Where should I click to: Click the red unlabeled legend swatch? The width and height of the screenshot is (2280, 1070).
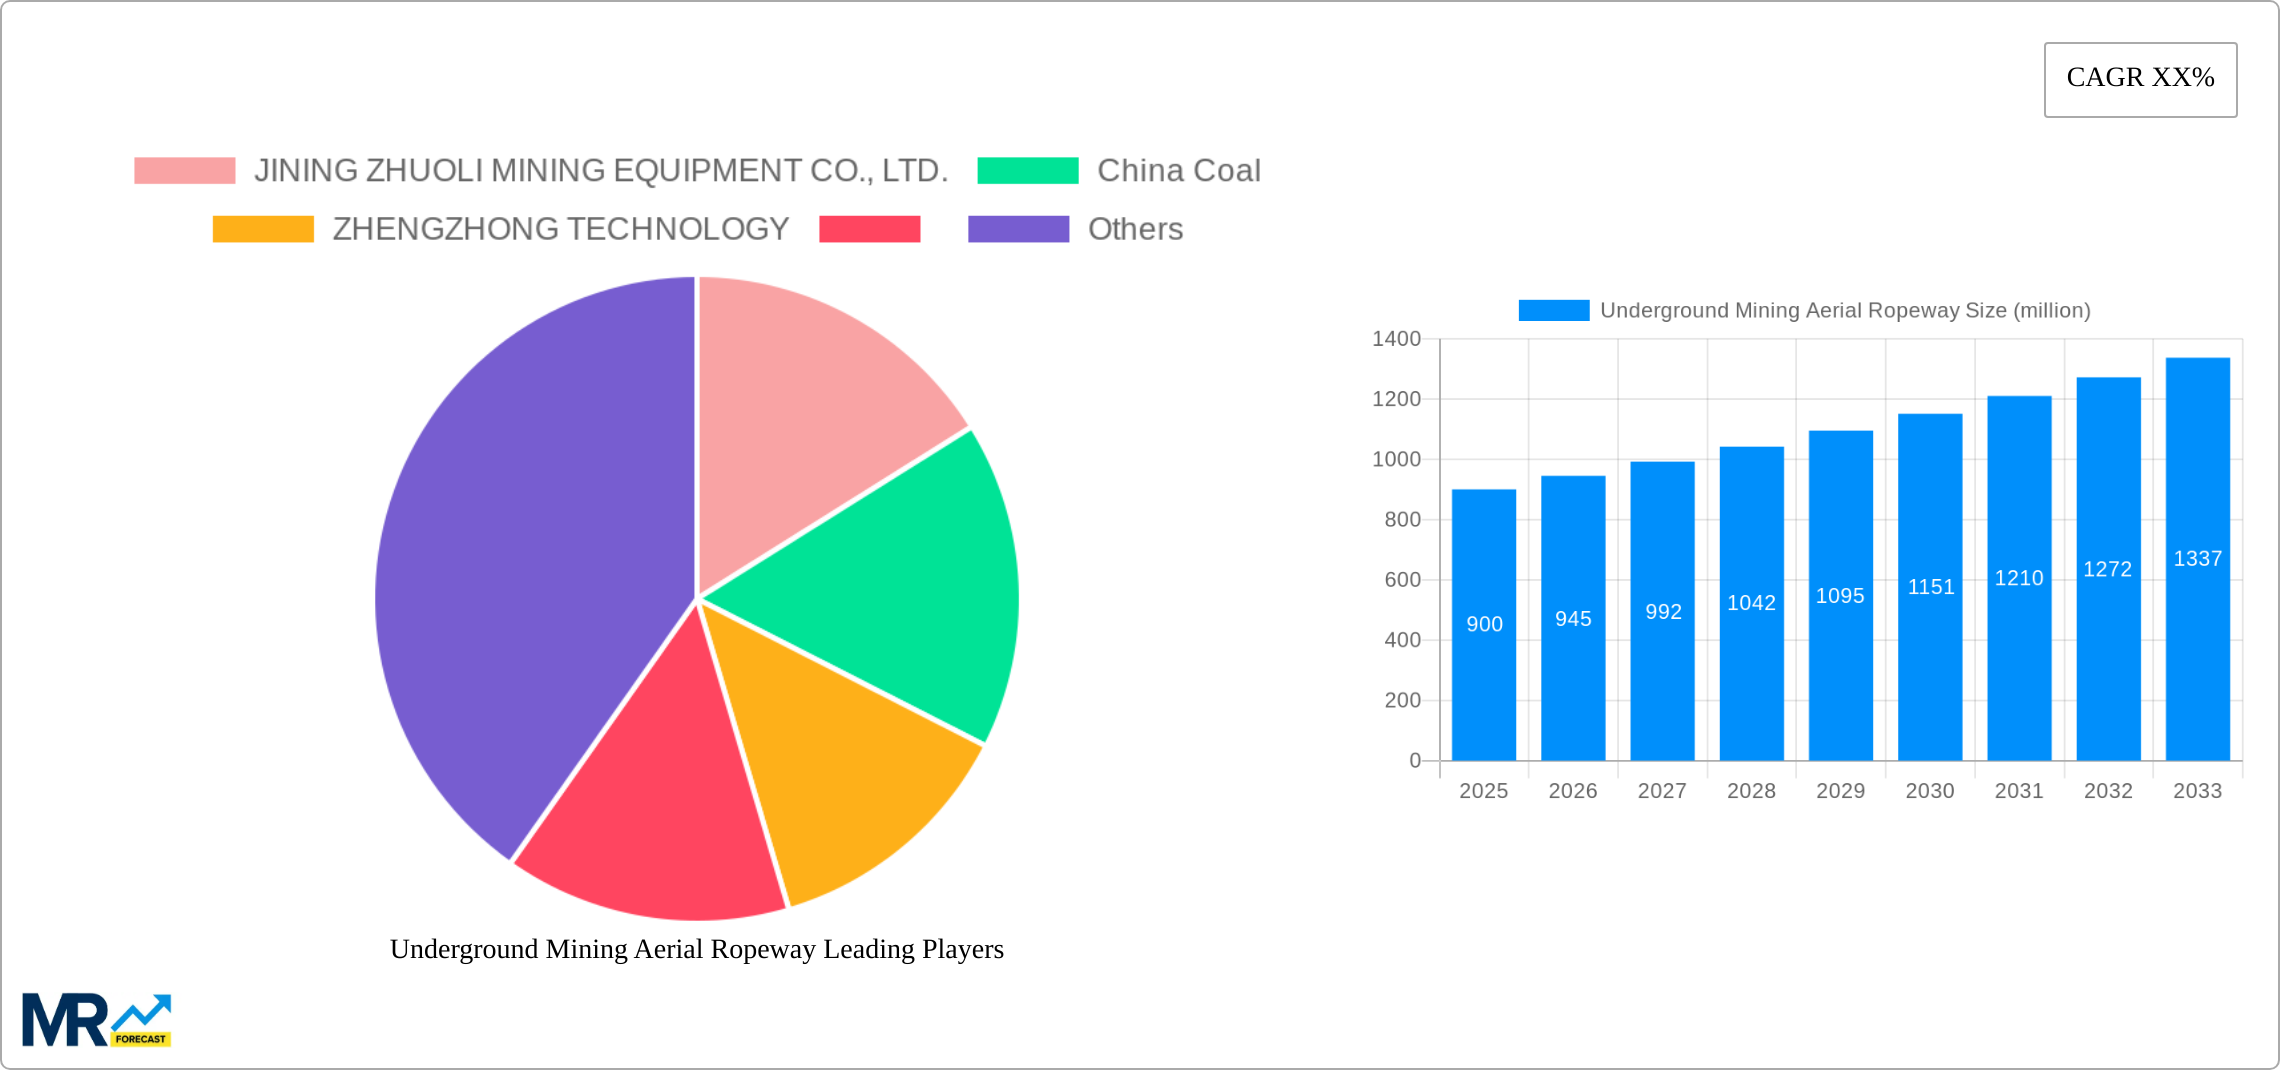(869, 229)
